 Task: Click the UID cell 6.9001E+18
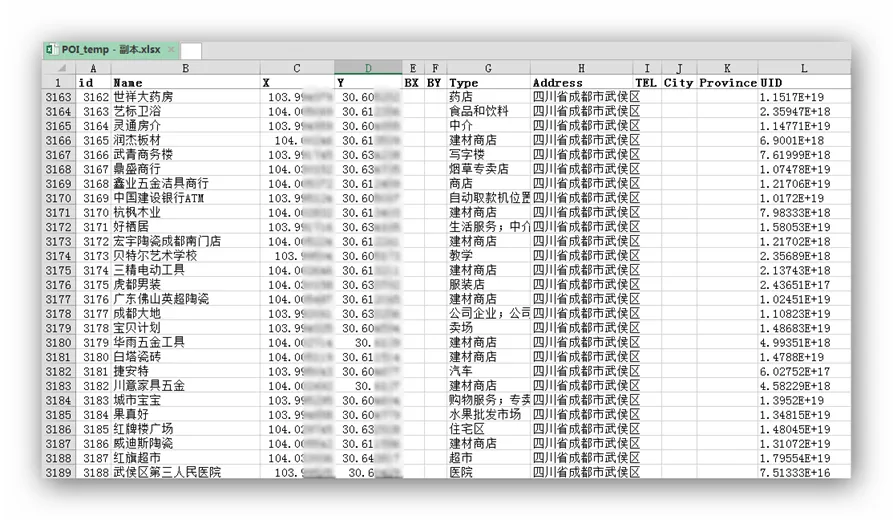804,140
